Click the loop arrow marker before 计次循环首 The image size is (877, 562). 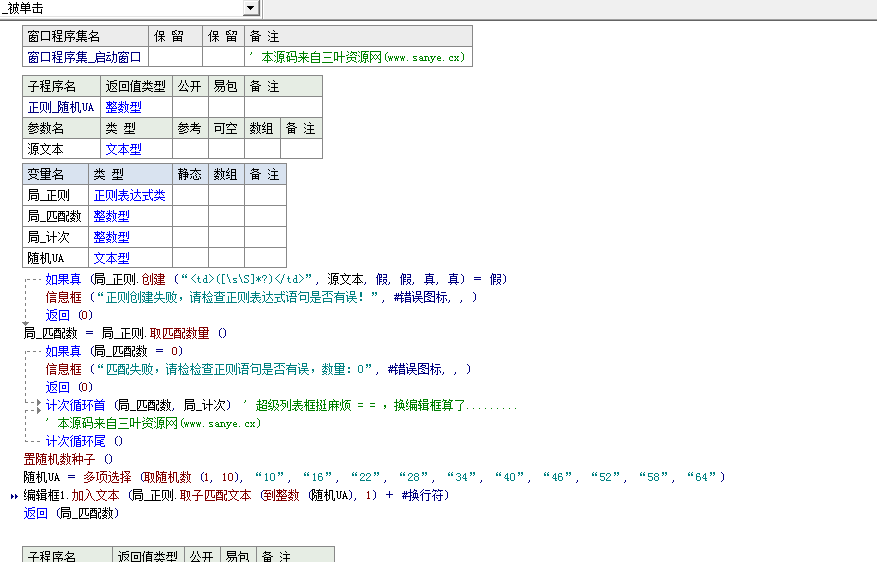(x=35, y=405)
